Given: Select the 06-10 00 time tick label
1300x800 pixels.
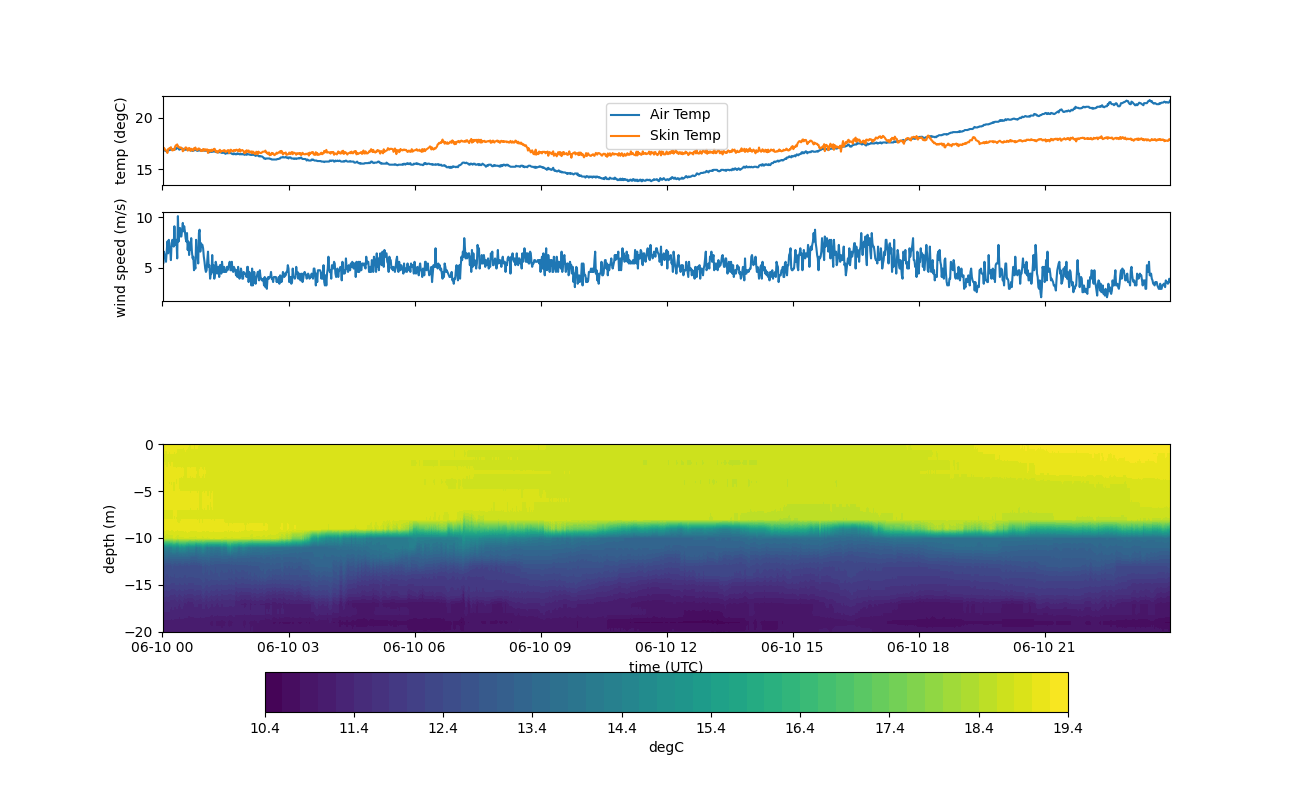Looking at the screenshot, I should point(163,647).
